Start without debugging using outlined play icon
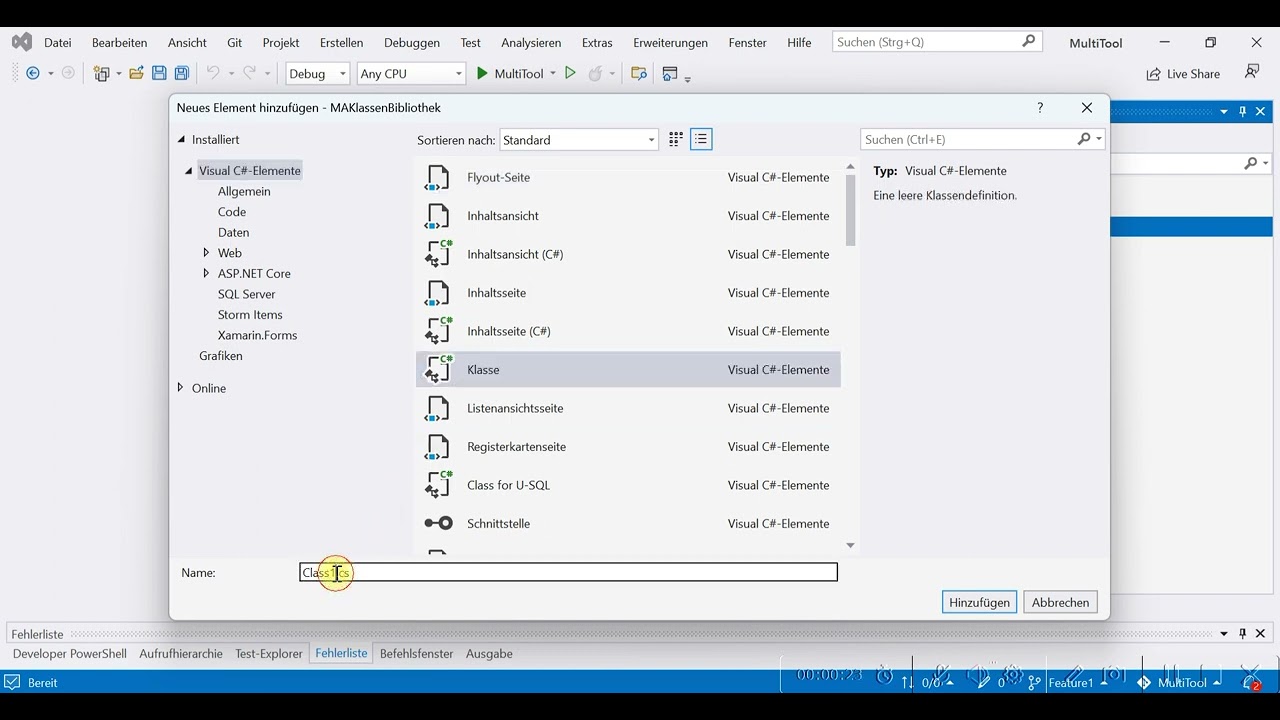Screen dimensions: 1280x720 (570, 73)
